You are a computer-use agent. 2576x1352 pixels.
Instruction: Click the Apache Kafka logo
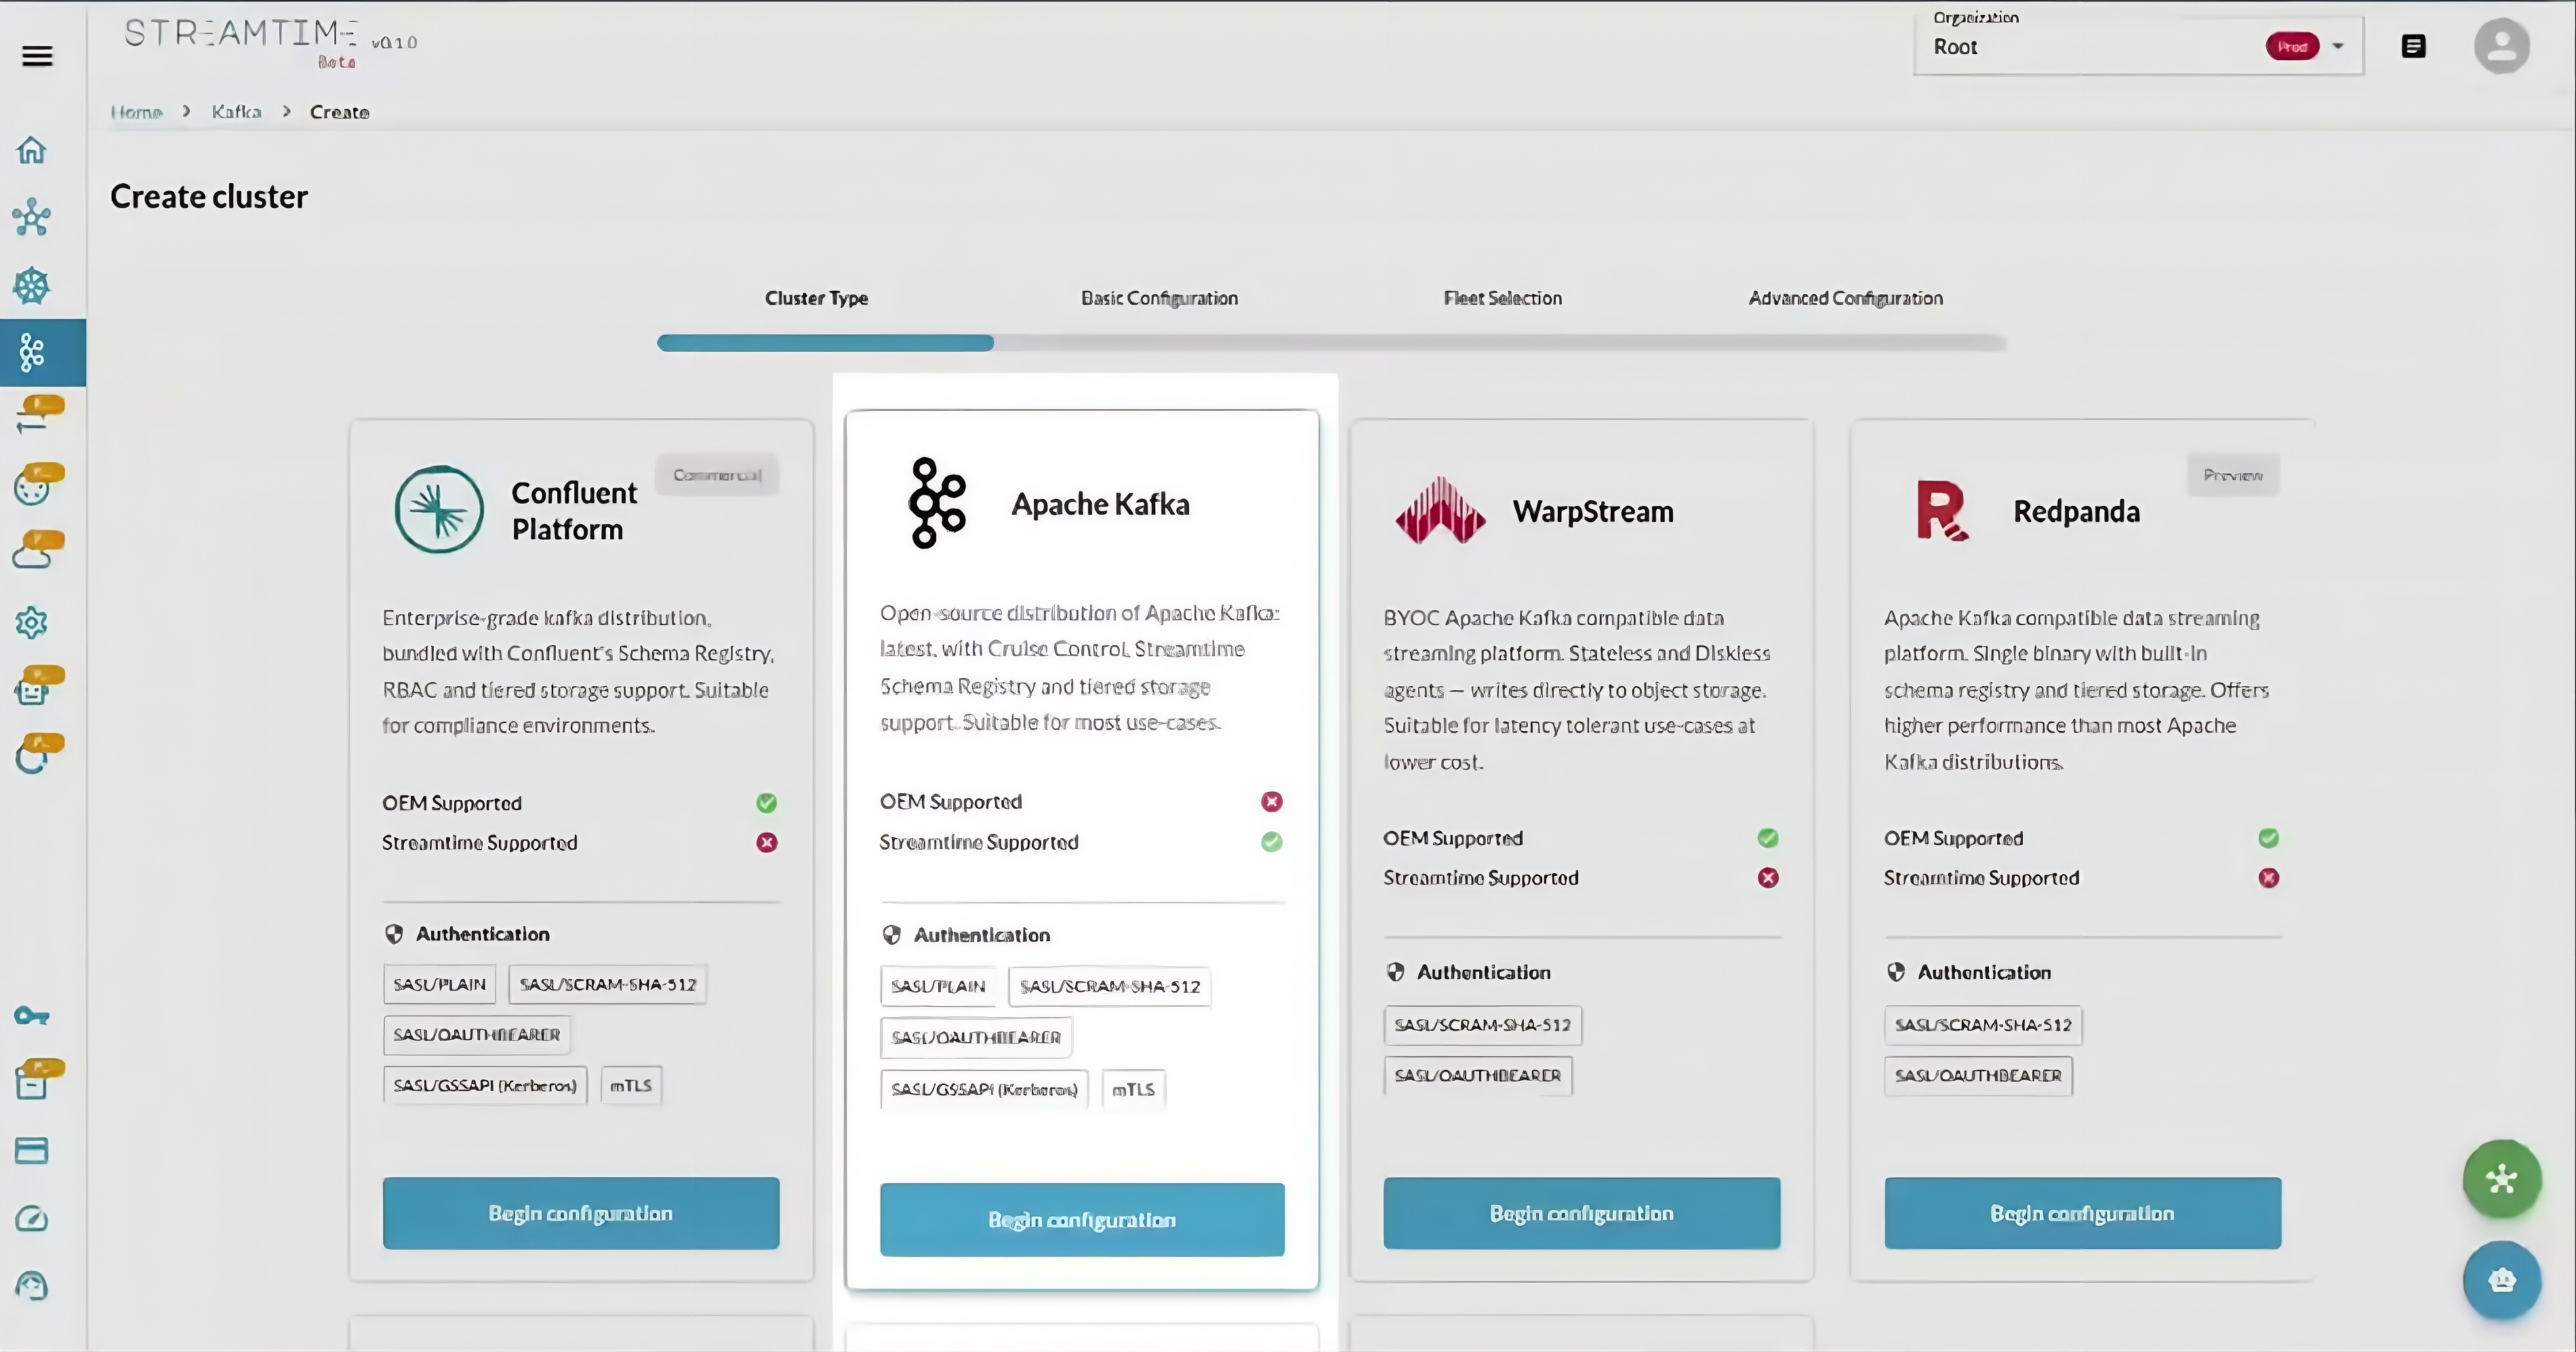937,503
